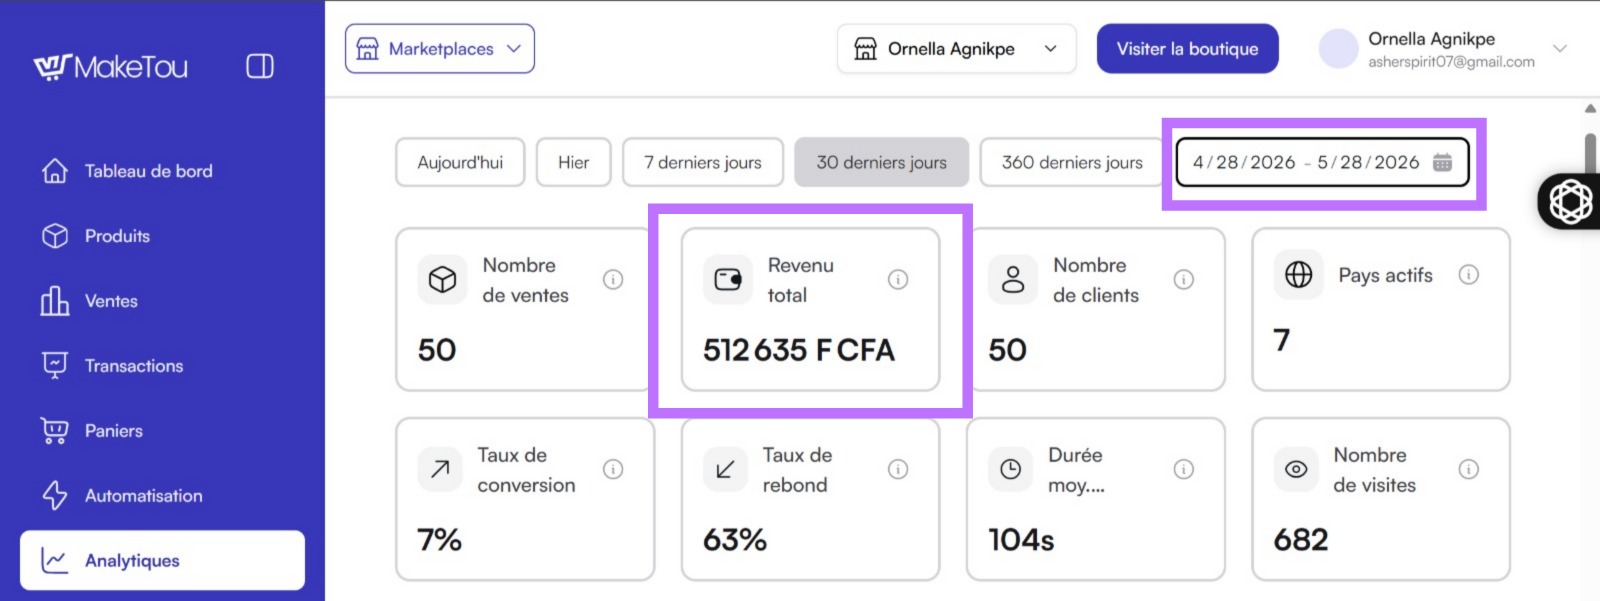Click the user avatar circle
Screen dimensions: 1600x601
[x=1338, y=49]
